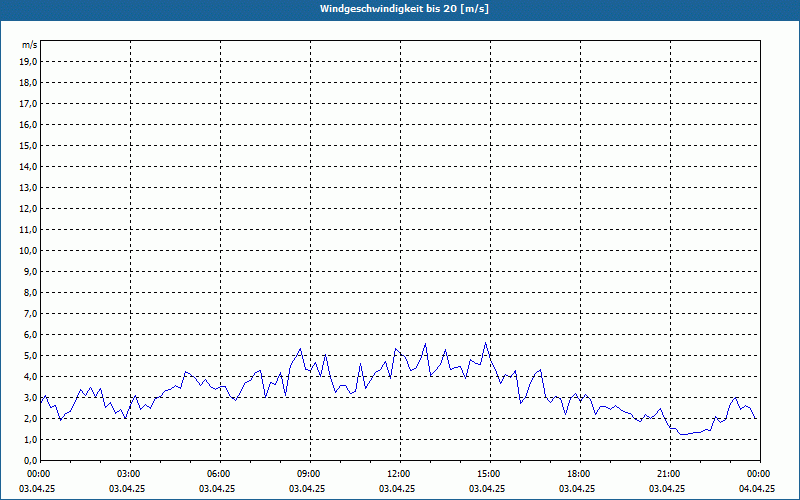Select the 11,0 y-axis label
Screen dimensions: 800x500
coord(28,230)
